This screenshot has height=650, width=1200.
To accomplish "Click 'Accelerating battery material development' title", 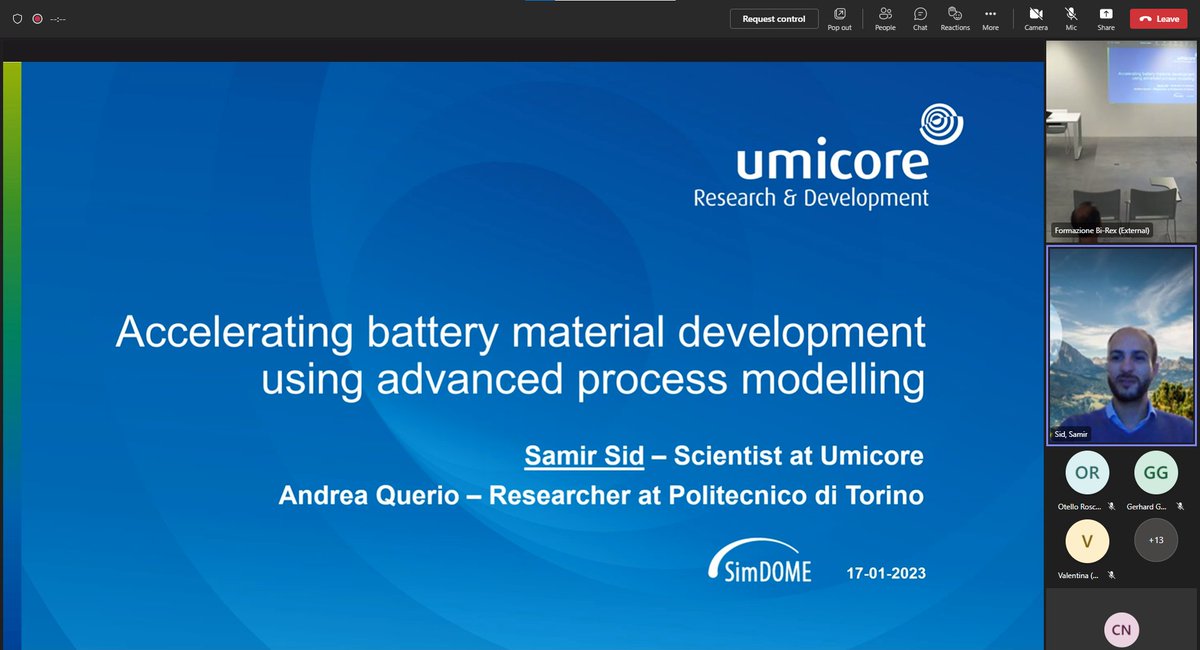I will click(x=520, y=333).
